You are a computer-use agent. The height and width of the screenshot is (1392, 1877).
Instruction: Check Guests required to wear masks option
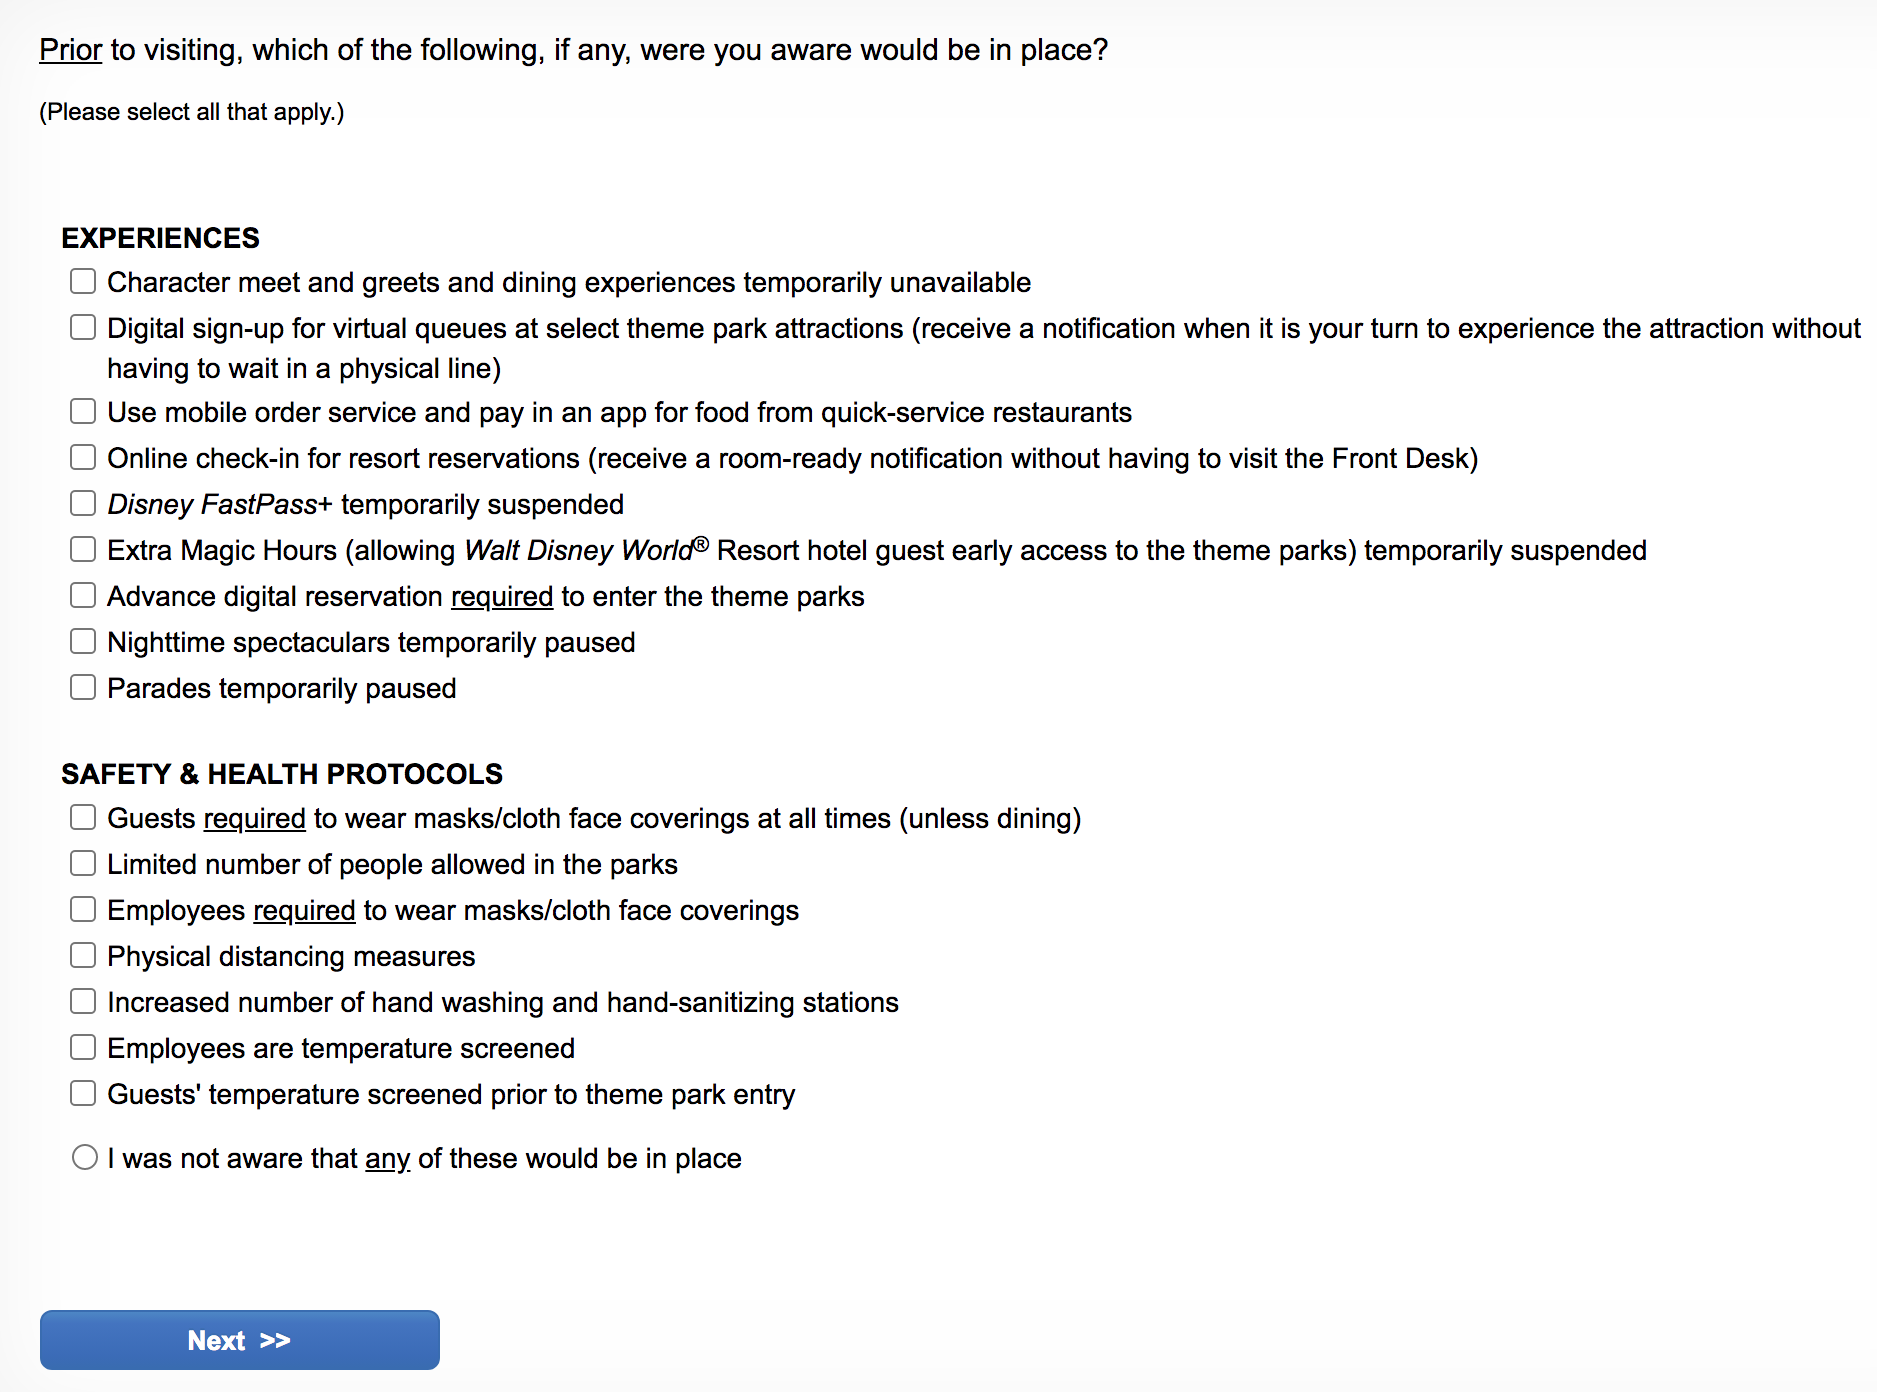click(83, 818)
